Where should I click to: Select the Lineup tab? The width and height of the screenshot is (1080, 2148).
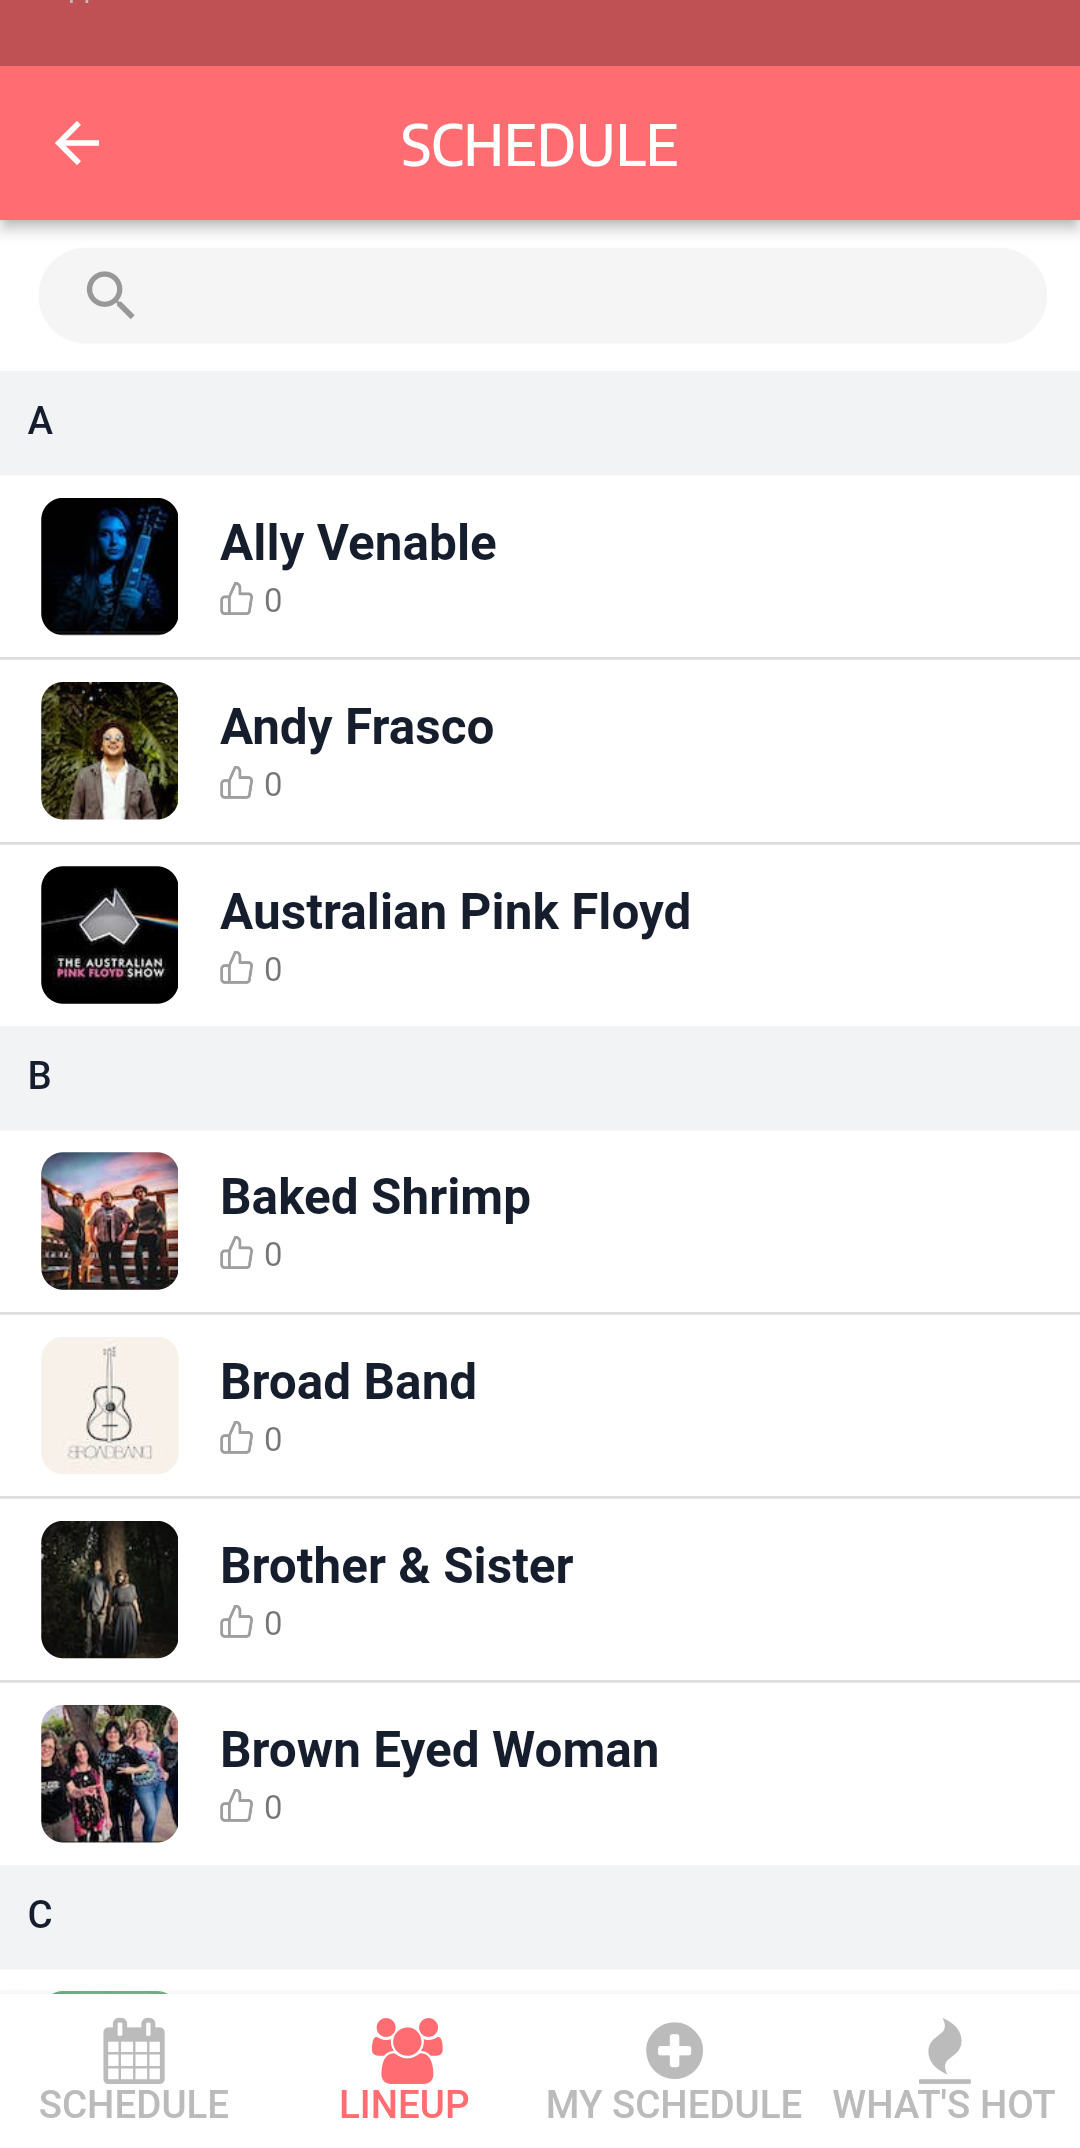404,2070
